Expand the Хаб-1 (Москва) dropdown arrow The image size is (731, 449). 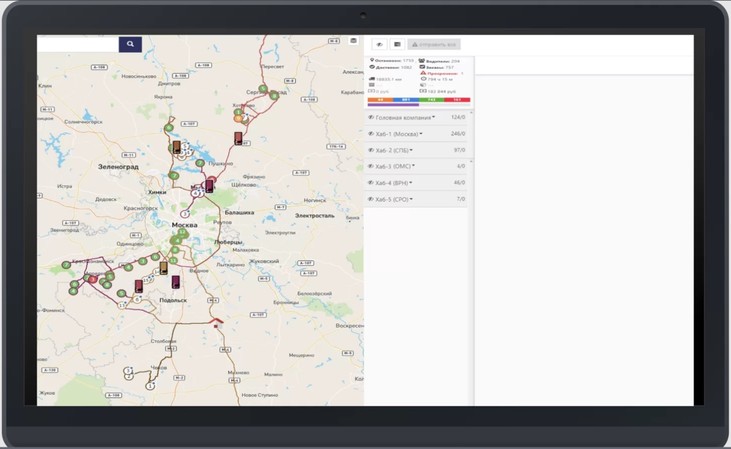[421, 134]
